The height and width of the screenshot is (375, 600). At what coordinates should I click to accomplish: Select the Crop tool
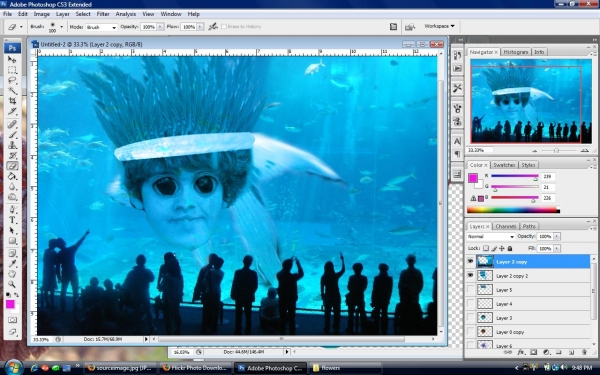[12, 101]
